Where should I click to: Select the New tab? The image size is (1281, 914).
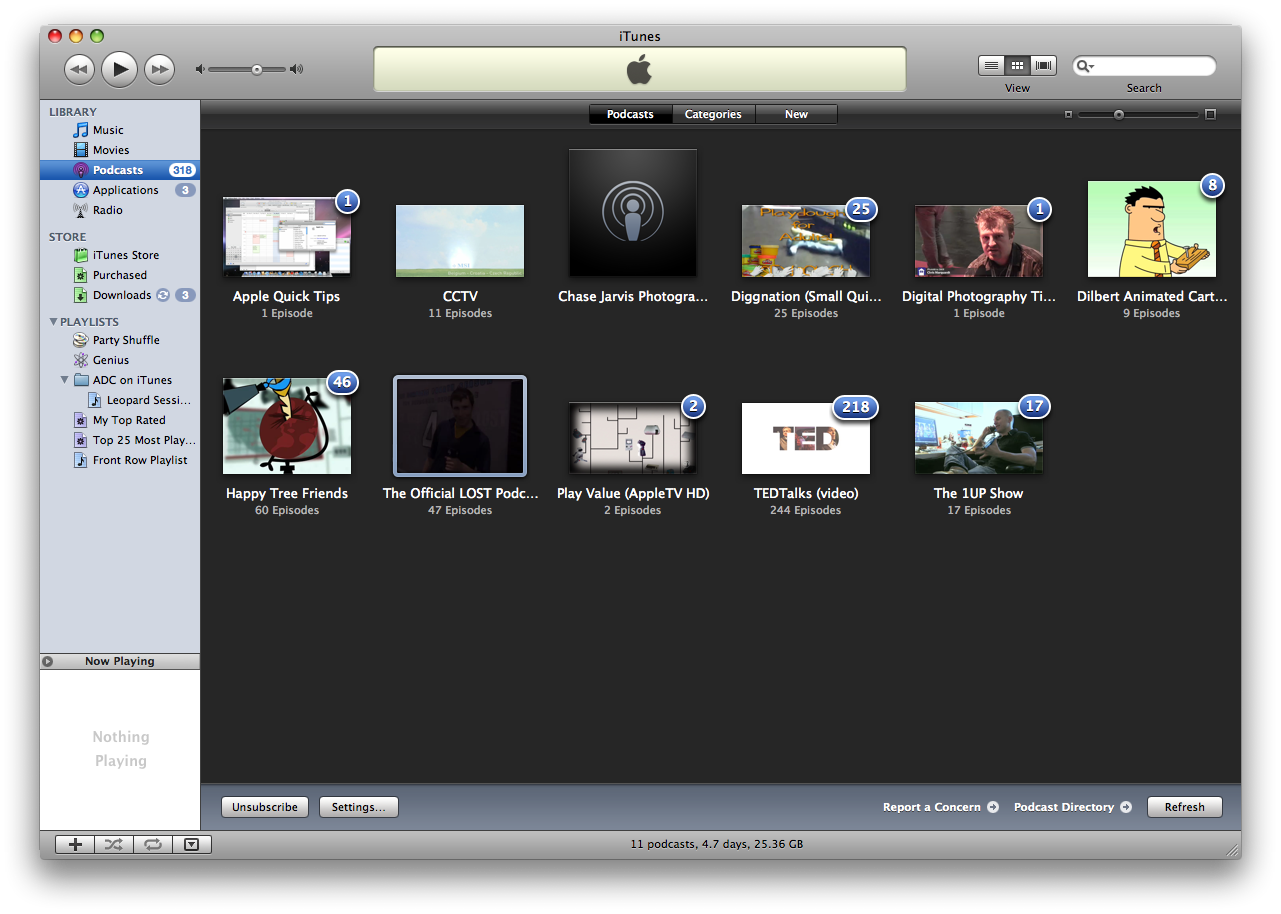[x=796, y=114]
